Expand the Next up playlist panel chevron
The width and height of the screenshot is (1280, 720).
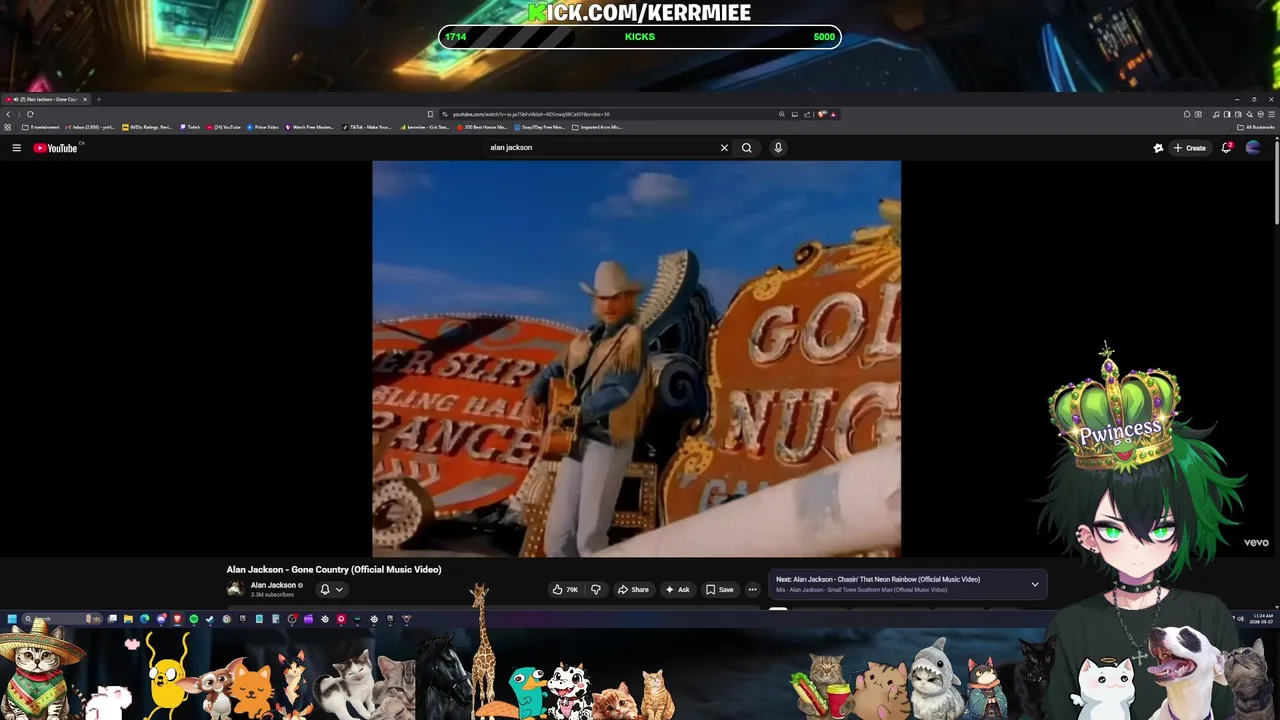[x=1035, y=584]
